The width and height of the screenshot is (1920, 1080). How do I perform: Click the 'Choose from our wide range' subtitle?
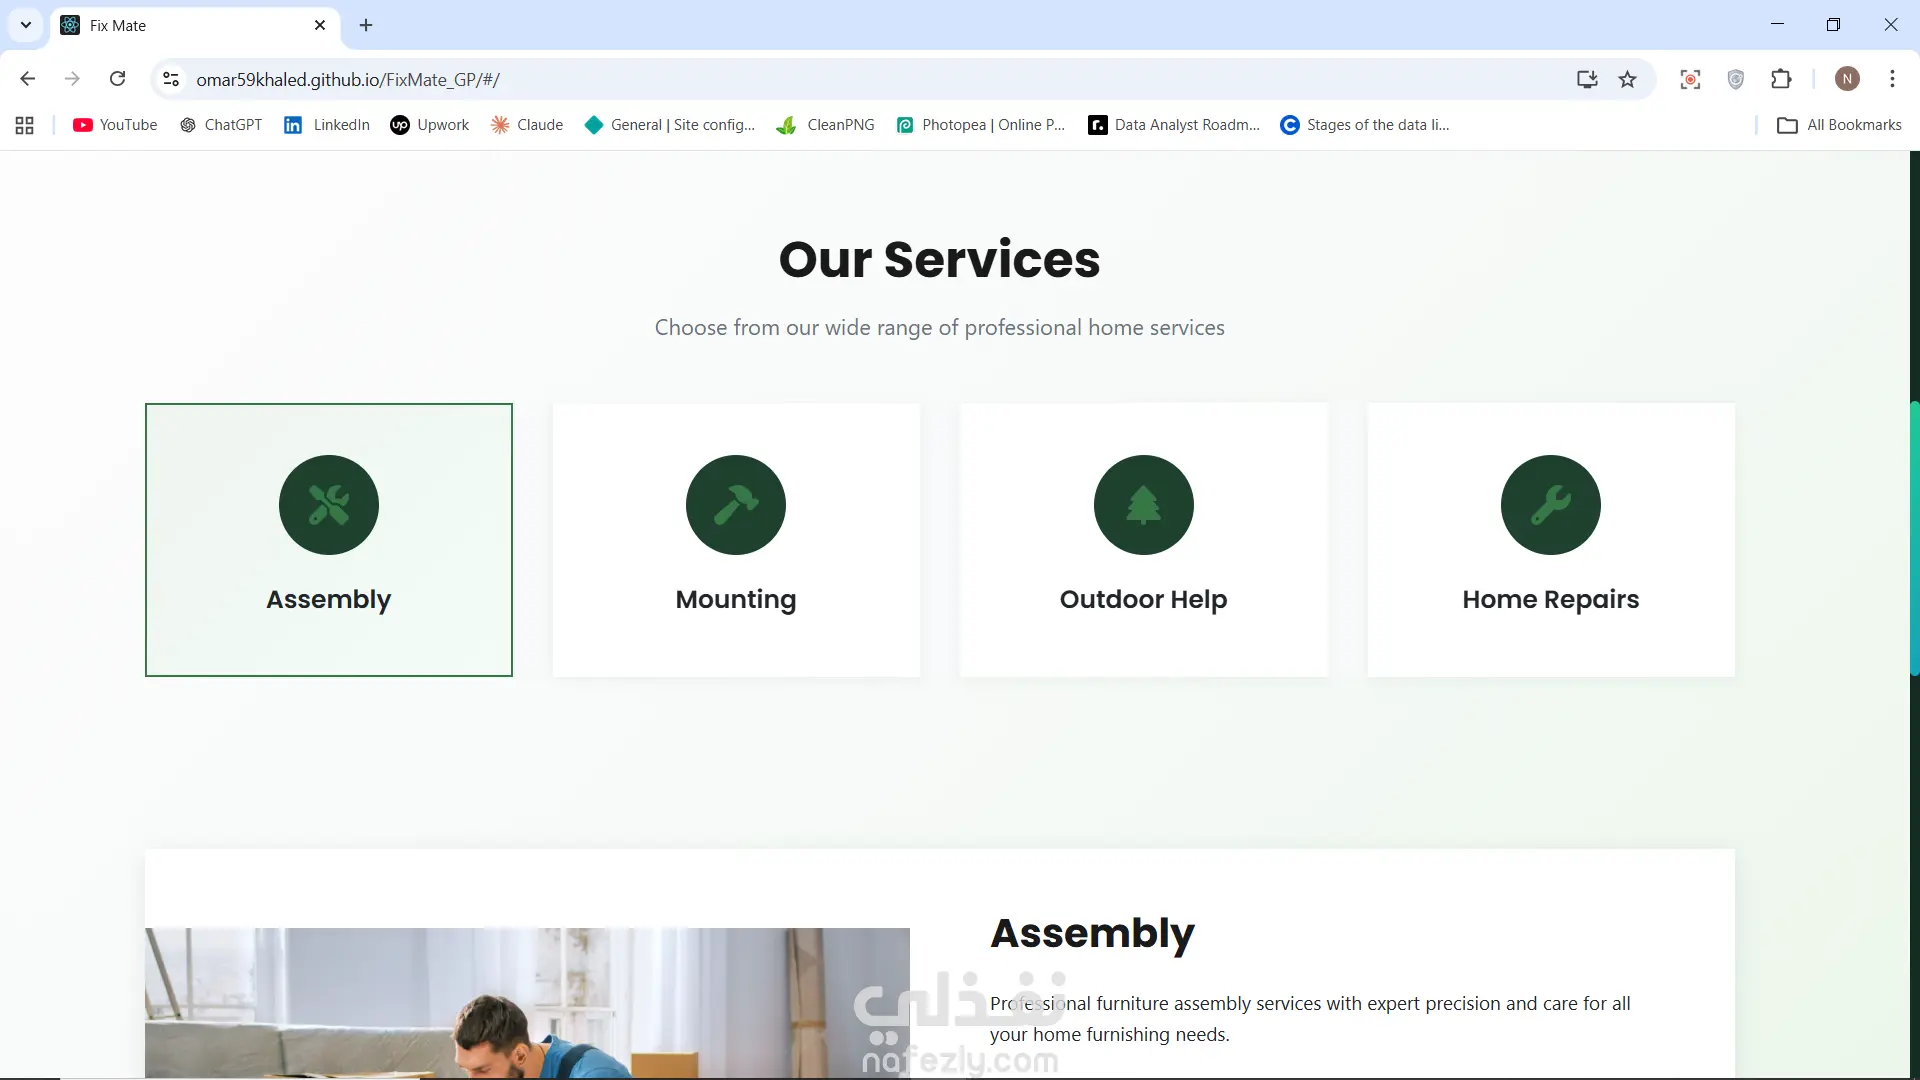point(940,328)
